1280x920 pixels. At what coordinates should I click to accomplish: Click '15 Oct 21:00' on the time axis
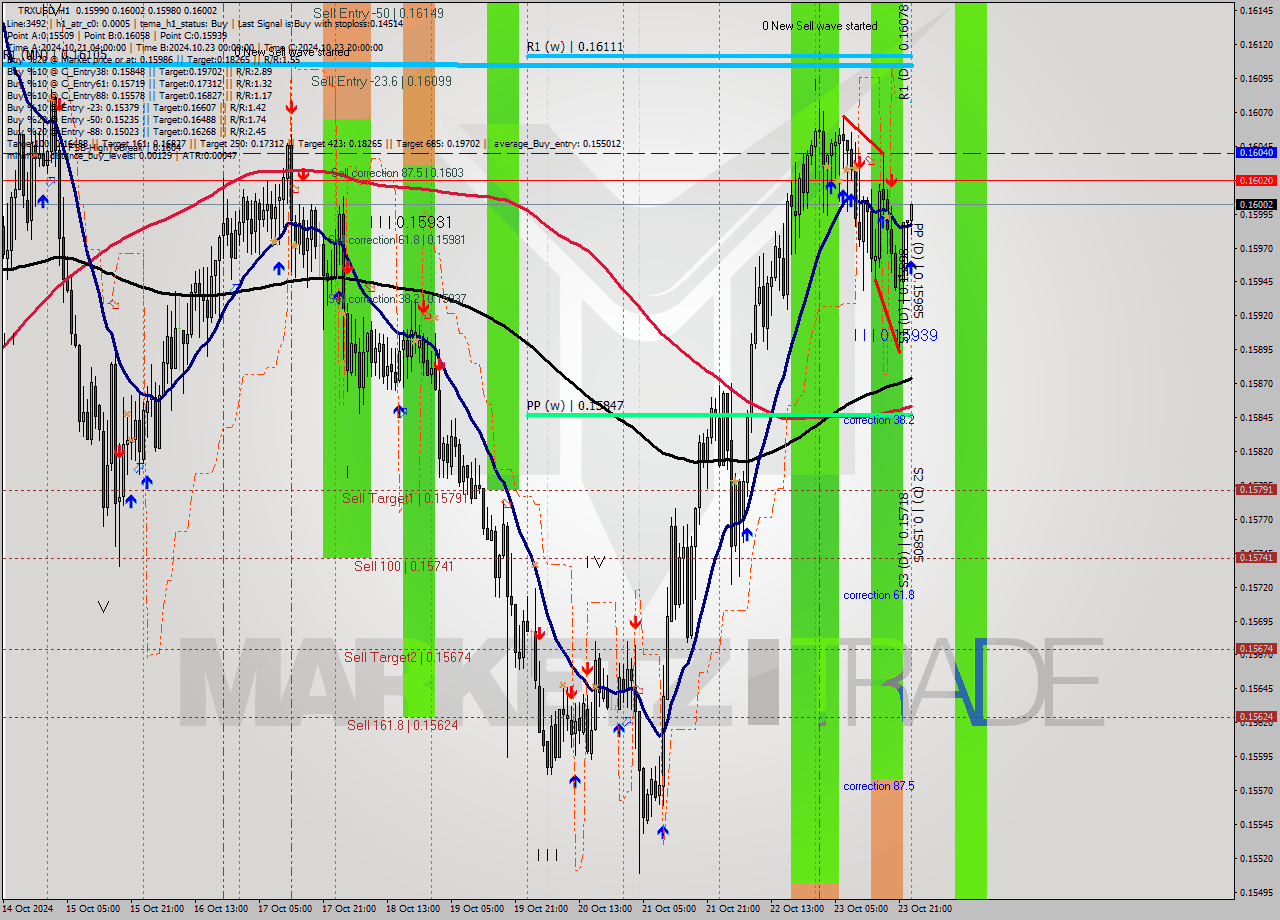(155, 909)
